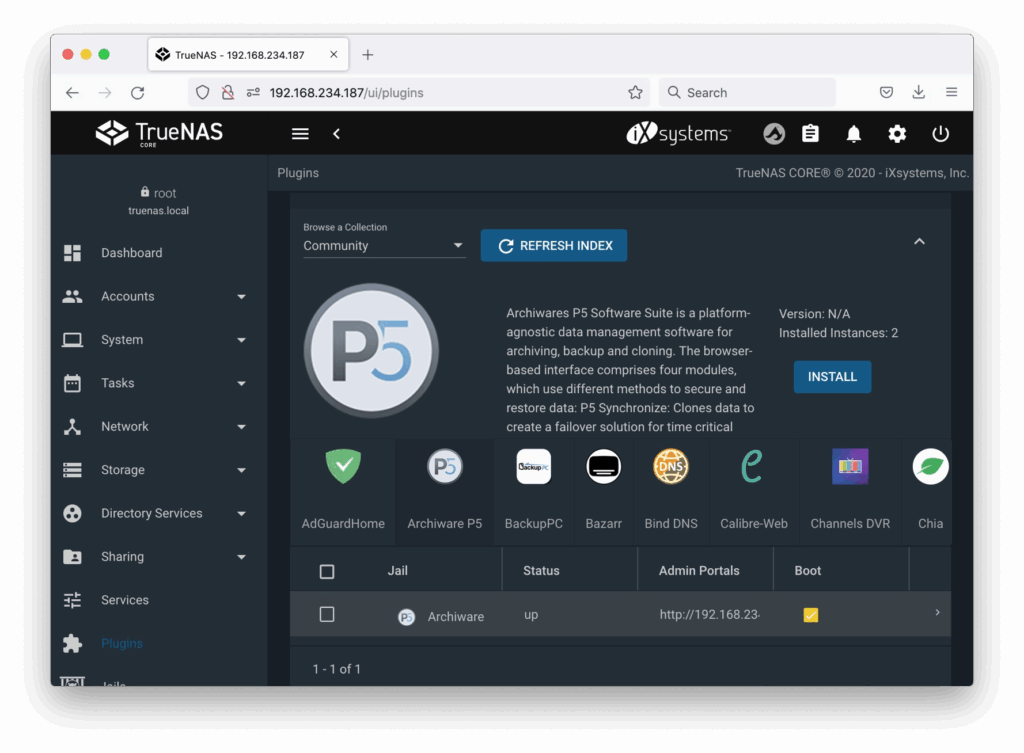
Task: Open the settings gear icon
Action: 897,134
